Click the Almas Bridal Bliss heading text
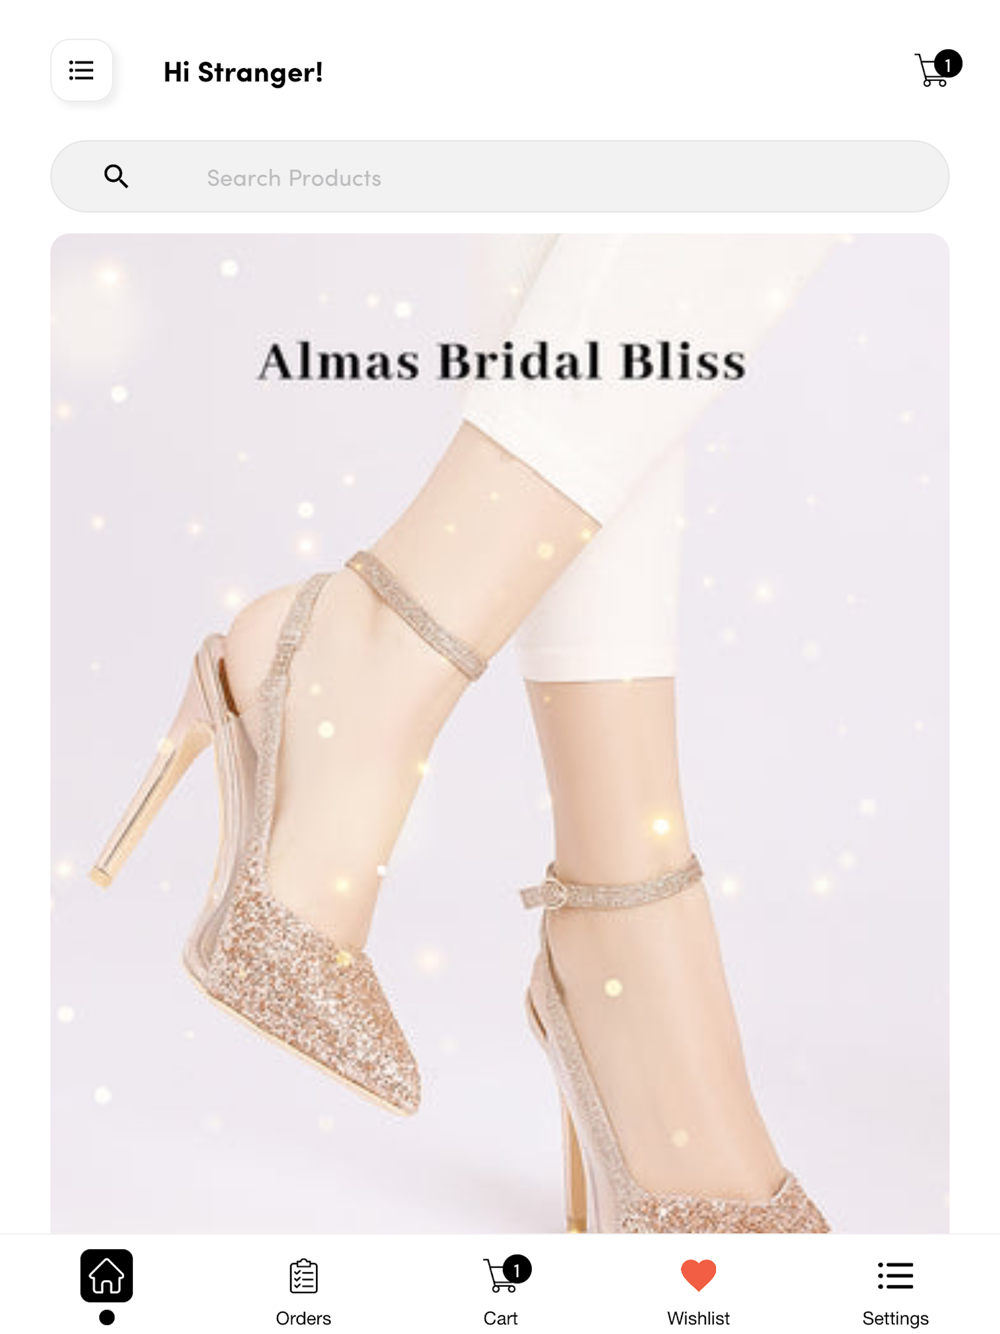The height and width of the screenshot is (1334, 1000). coord(502,362)
